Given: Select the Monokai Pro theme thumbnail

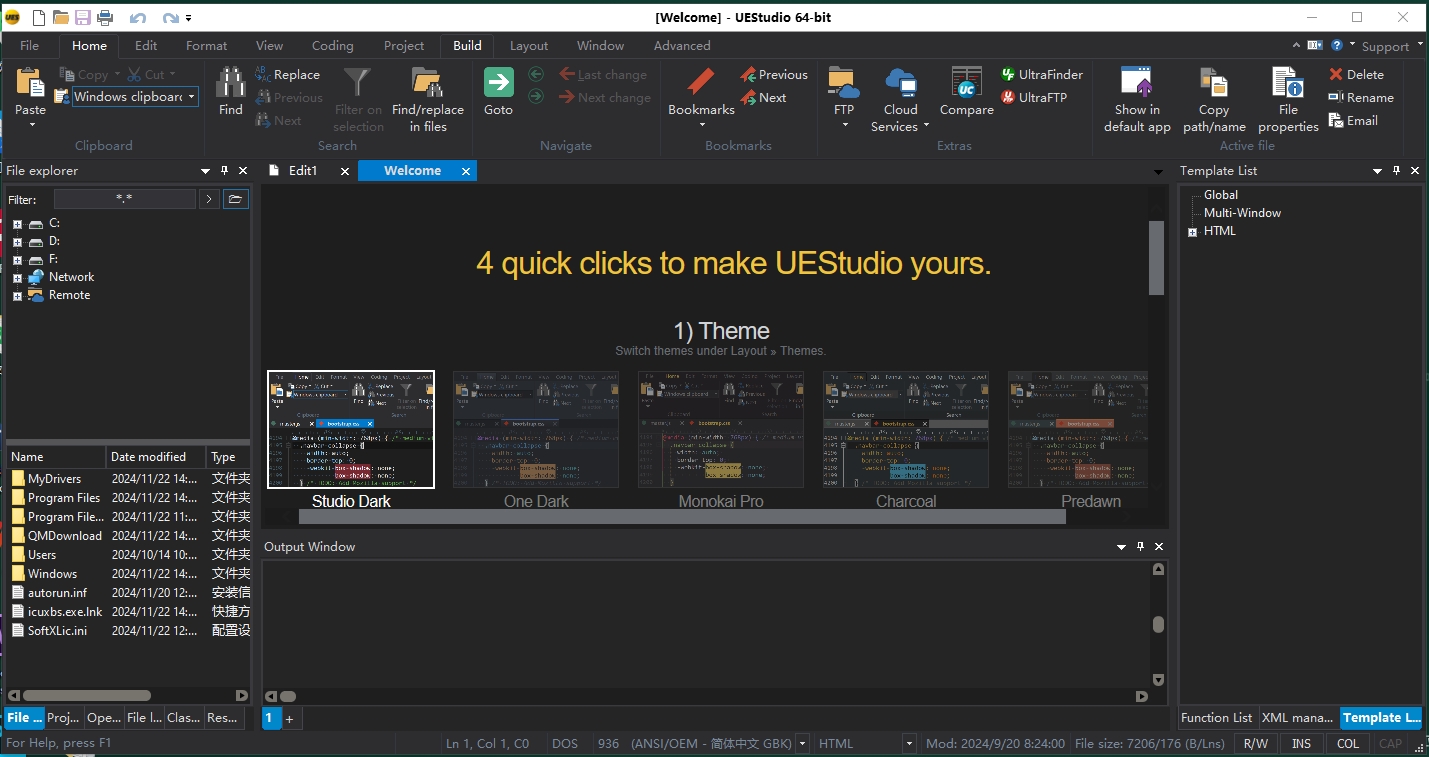Looking at the screenshot, I should (x=721, y=430).
